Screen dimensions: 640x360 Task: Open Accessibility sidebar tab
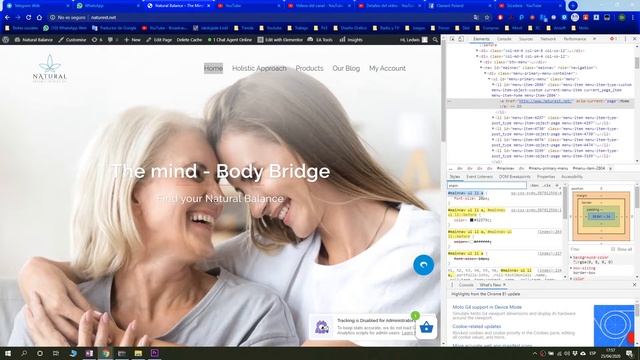(x=572, y=177)
